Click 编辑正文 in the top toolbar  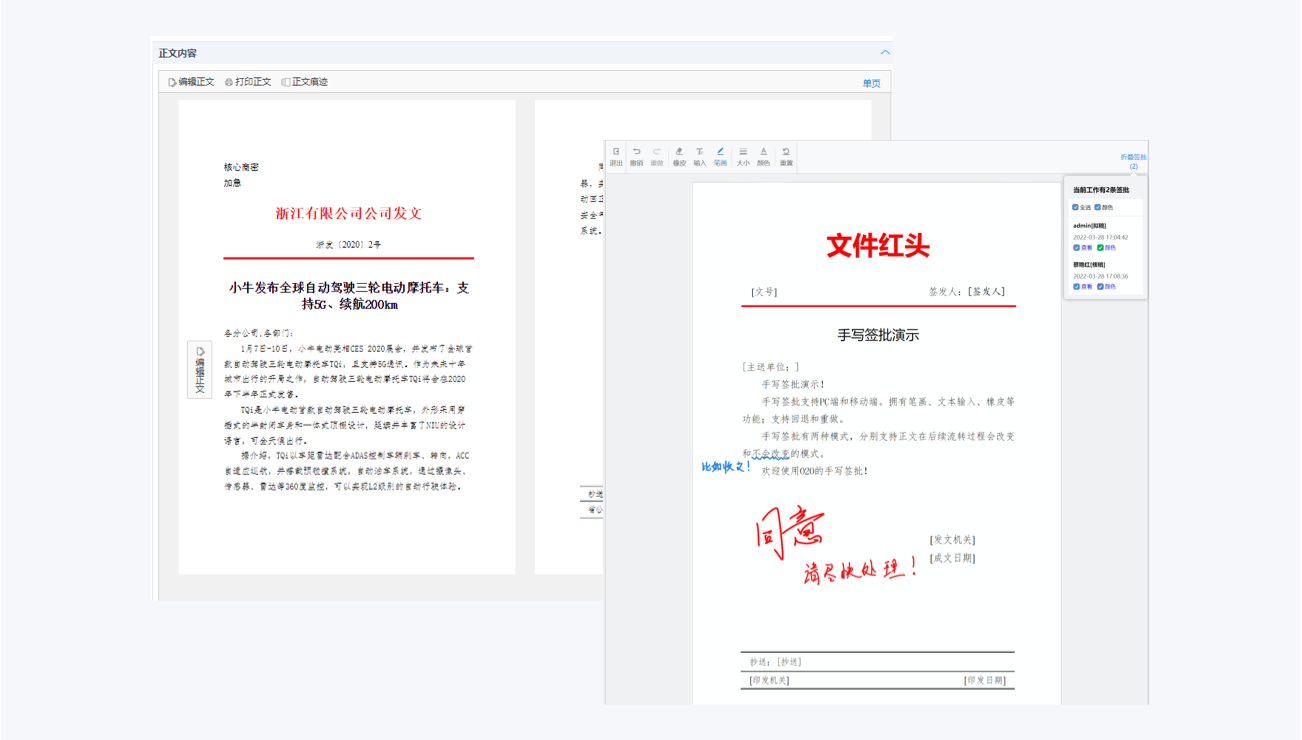pos(191,82)
